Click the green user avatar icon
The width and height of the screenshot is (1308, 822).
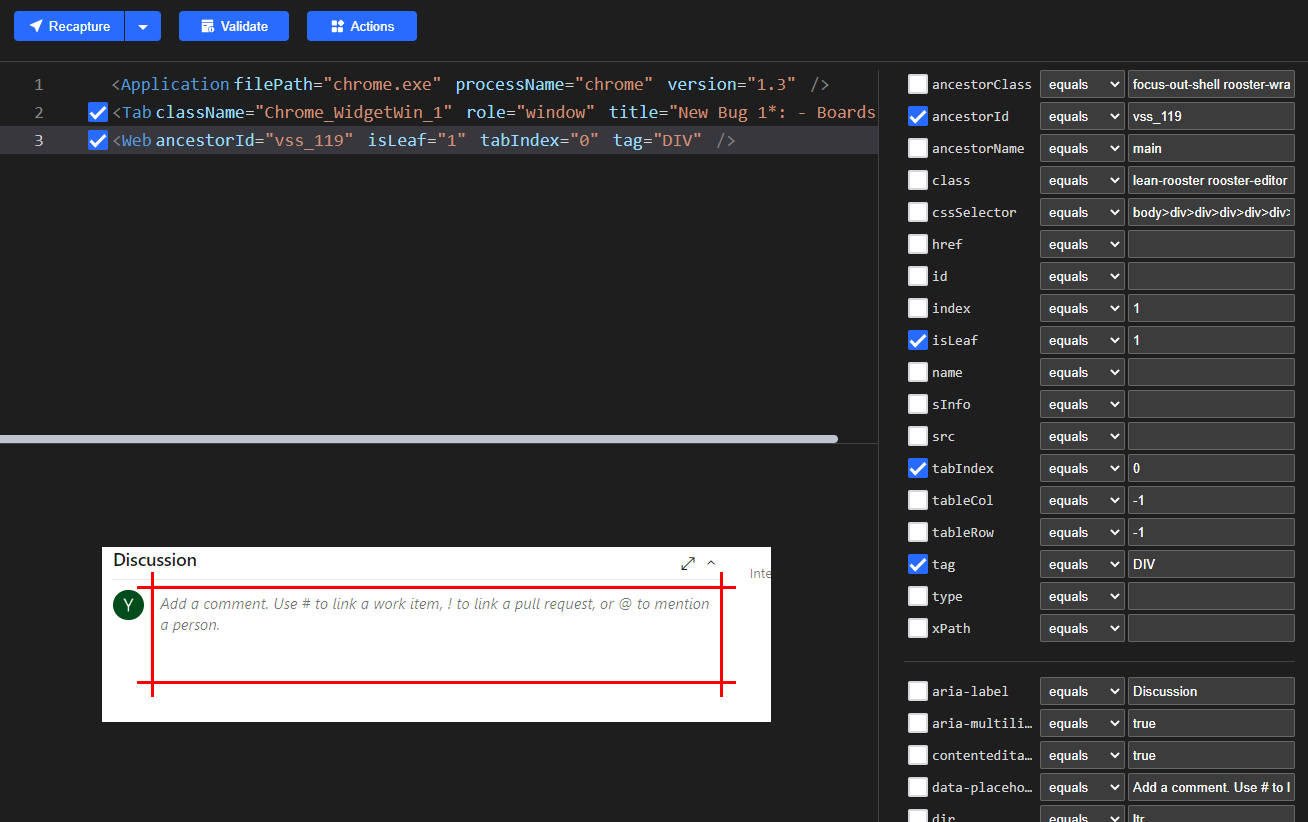[x=129, y=605]
